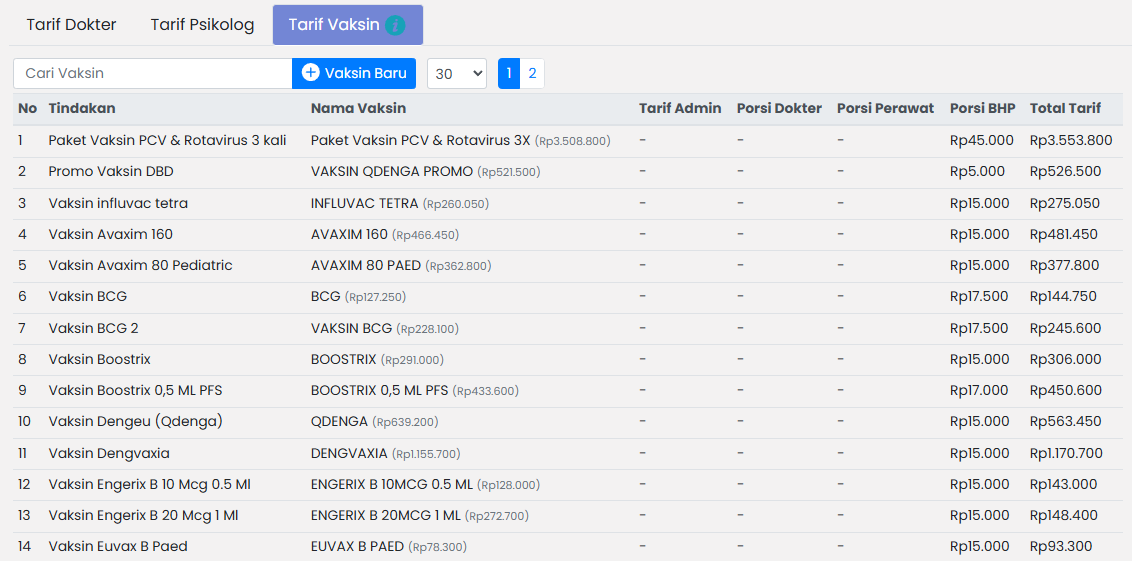The width and height of the screenshot is (1132, 561).
Task: Select the Promo Vaksin DBD entry
Action: click(x=111, y=171)
